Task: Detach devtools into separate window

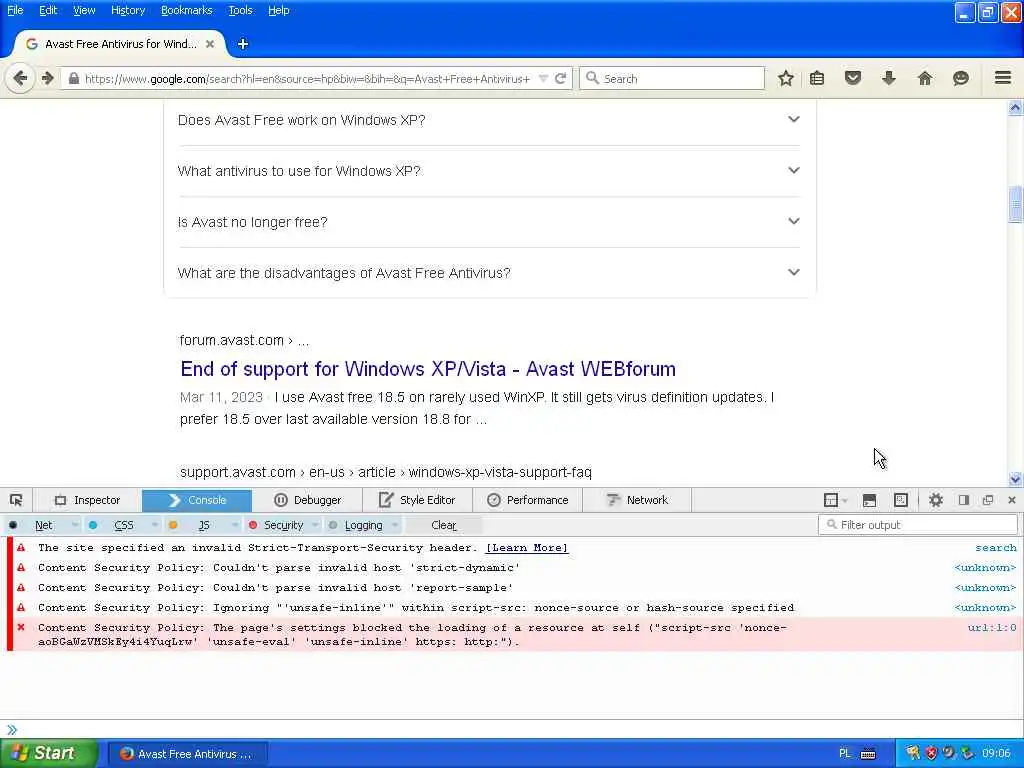Action: tap(988, 500)
